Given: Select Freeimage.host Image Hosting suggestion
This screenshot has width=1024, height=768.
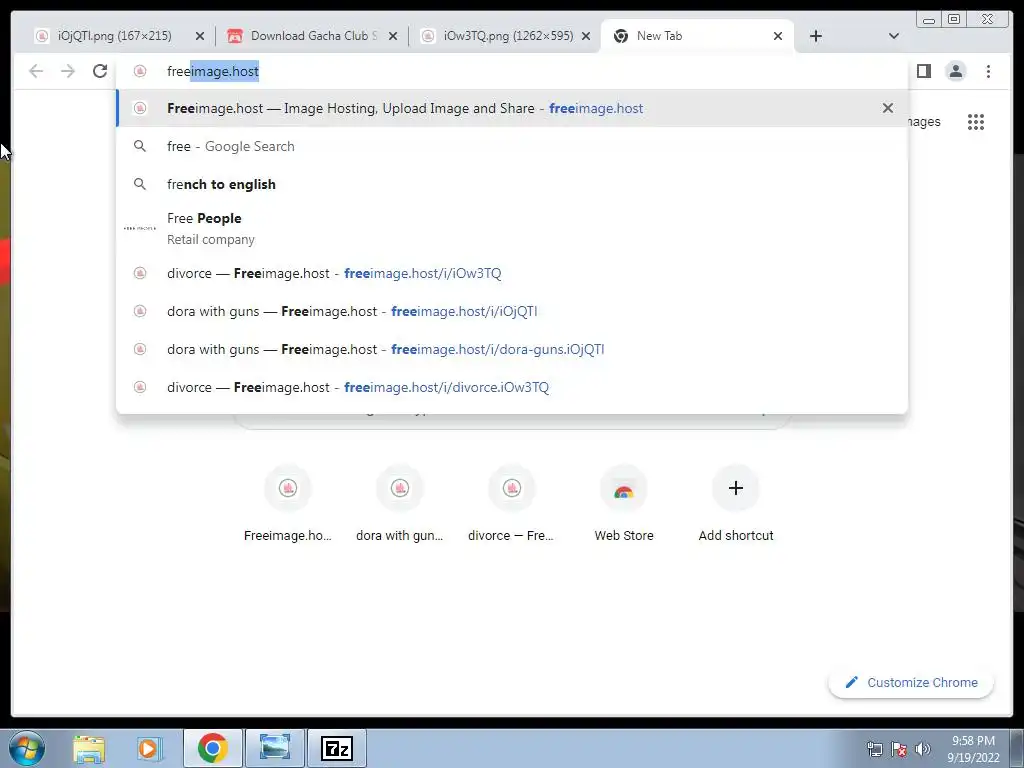Looking at the screenshot, I should [x=512, y=108].
